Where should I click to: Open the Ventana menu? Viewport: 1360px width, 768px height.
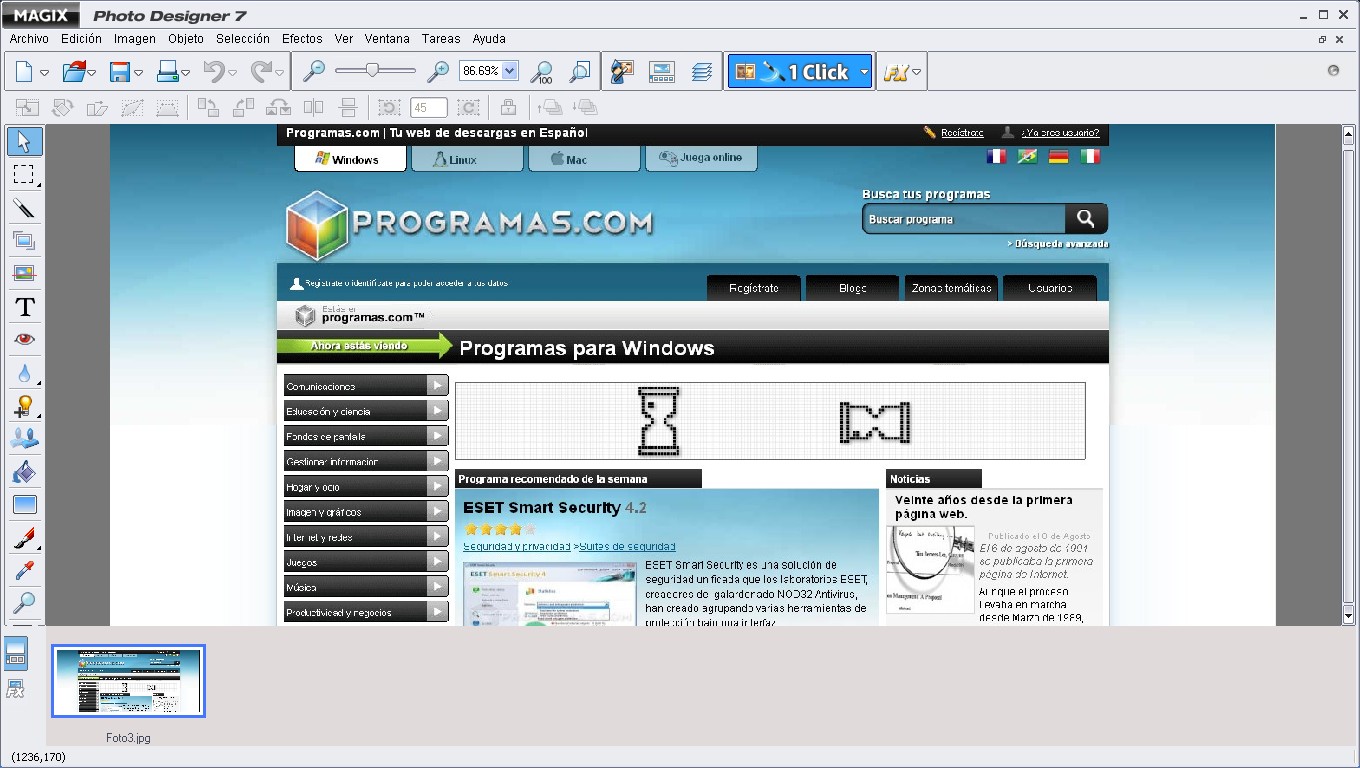pos(387,39)
